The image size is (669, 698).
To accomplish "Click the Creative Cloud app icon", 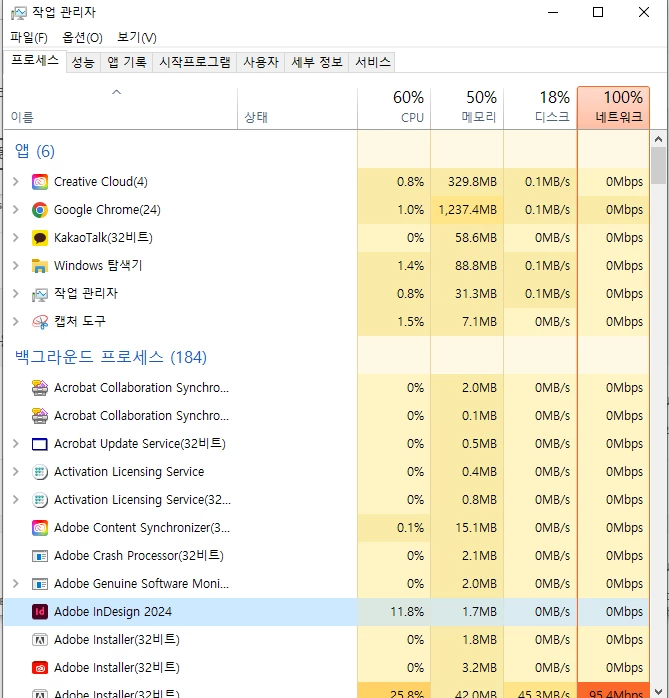I will [x=40, y=182].
